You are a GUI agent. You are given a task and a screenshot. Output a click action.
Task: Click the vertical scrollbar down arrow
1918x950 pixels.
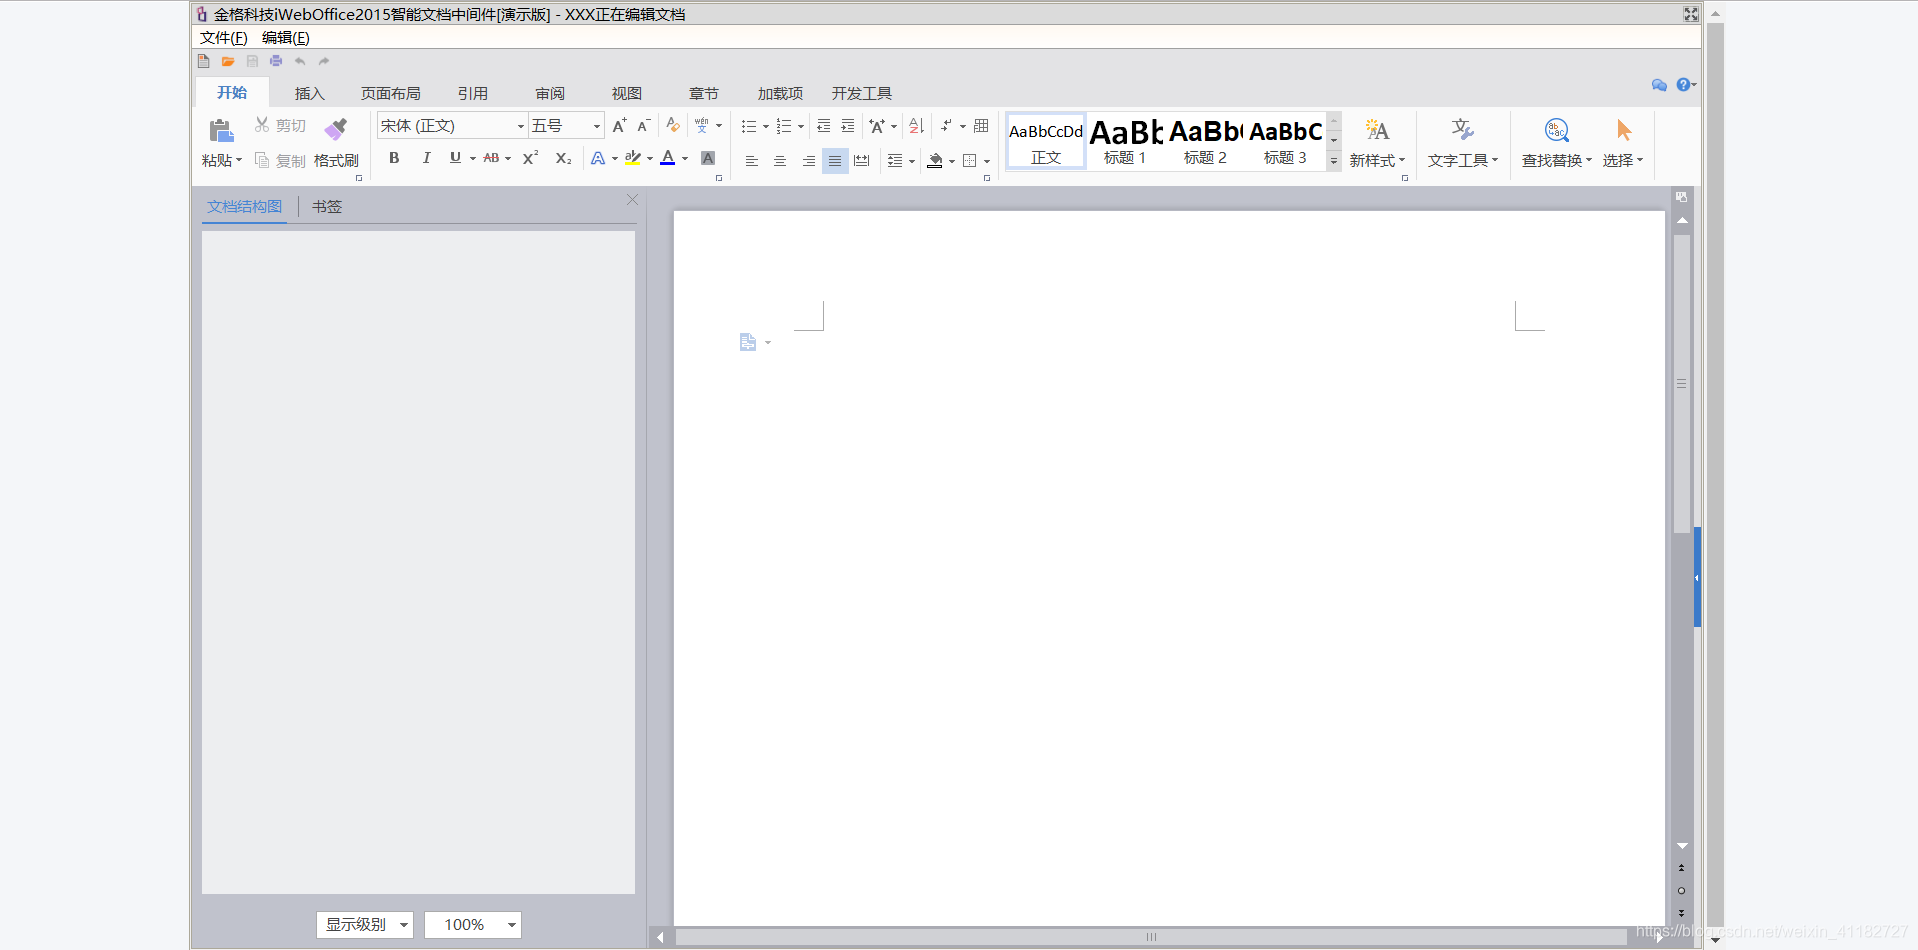pyautogui.click(x=1682, y=846)
